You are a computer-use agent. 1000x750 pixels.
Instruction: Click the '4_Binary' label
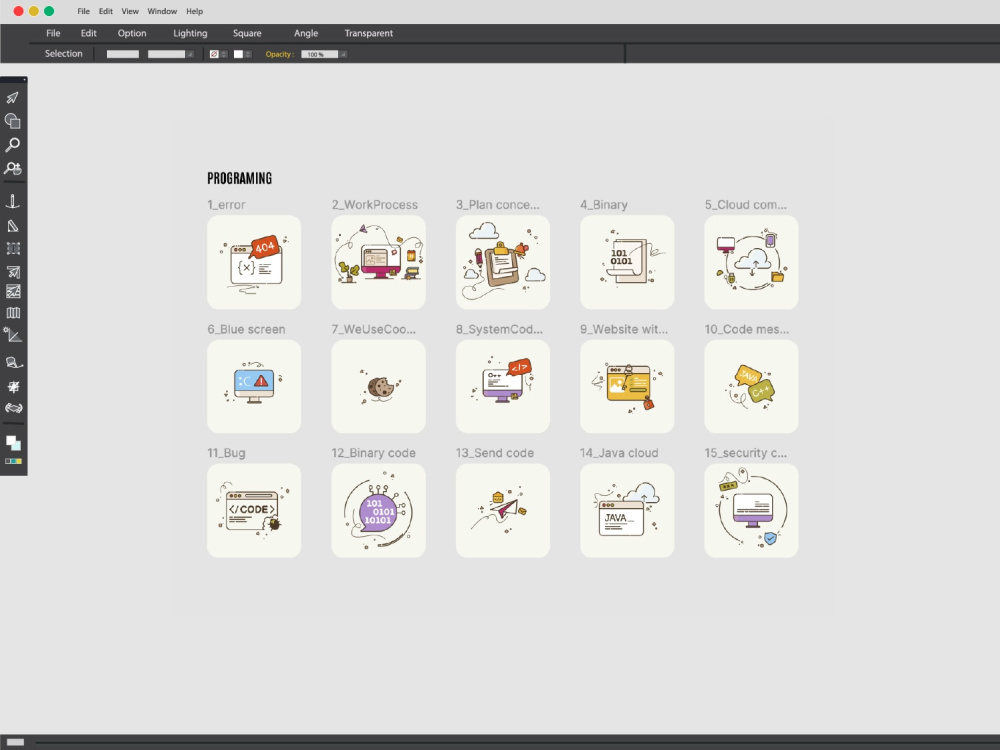[604, 205]
